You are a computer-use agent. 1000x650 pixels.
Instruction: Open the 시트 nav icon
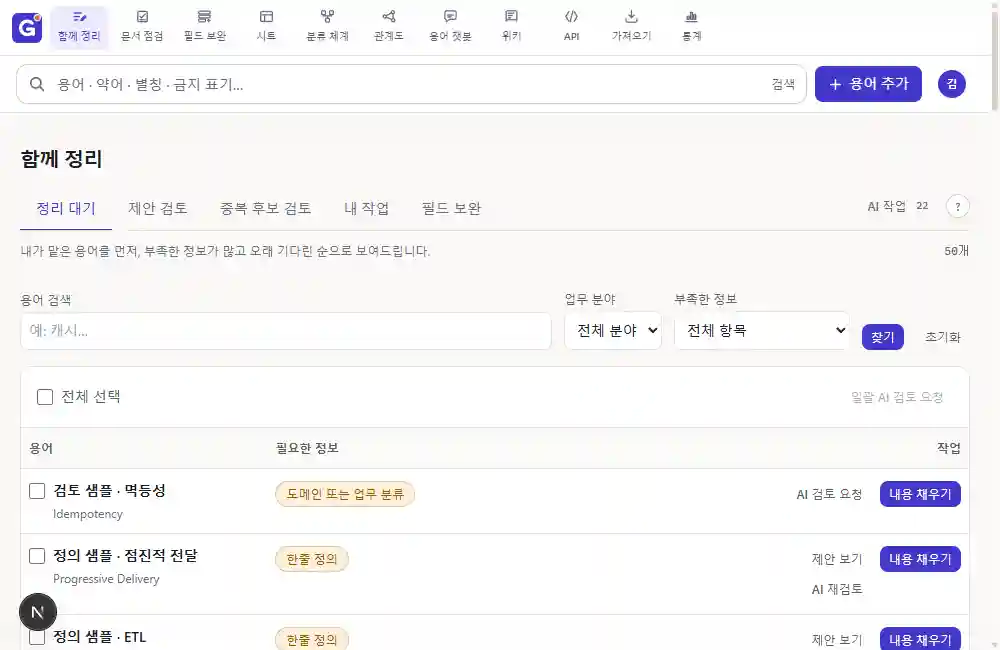pyautogui.click(x=266, y=26)
